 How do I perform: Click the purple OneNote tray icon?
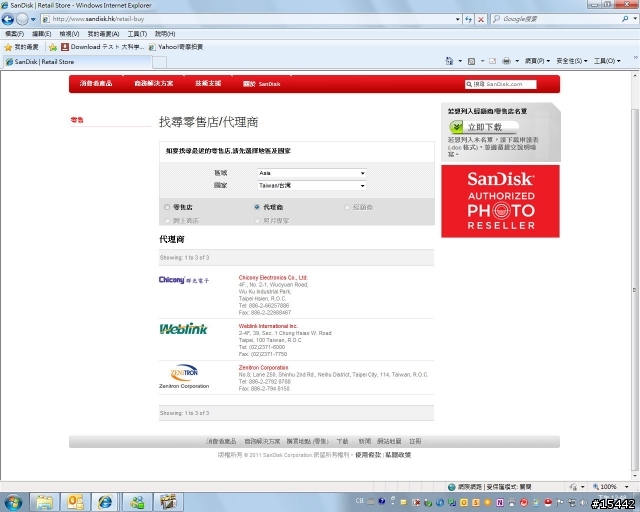point(500,503)
